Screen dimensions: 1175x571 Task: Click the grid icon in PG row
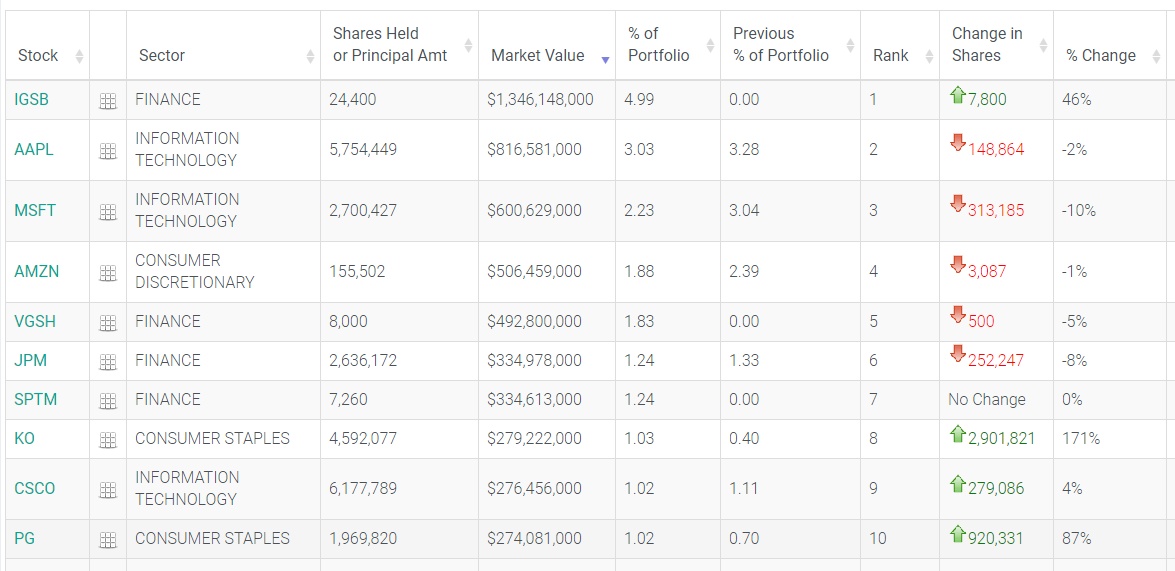108,539
